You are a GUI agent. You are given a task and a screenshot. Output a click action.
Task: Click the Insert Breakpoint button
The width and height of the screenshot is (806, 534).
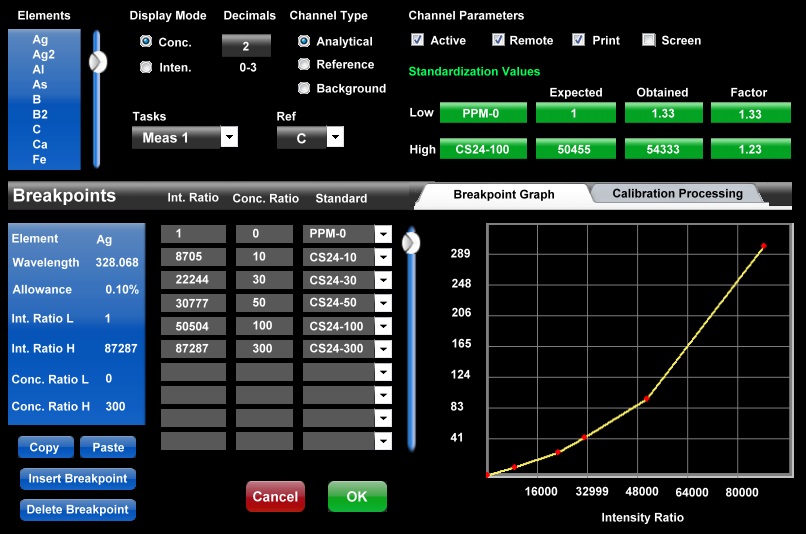[x=78, y=479]
